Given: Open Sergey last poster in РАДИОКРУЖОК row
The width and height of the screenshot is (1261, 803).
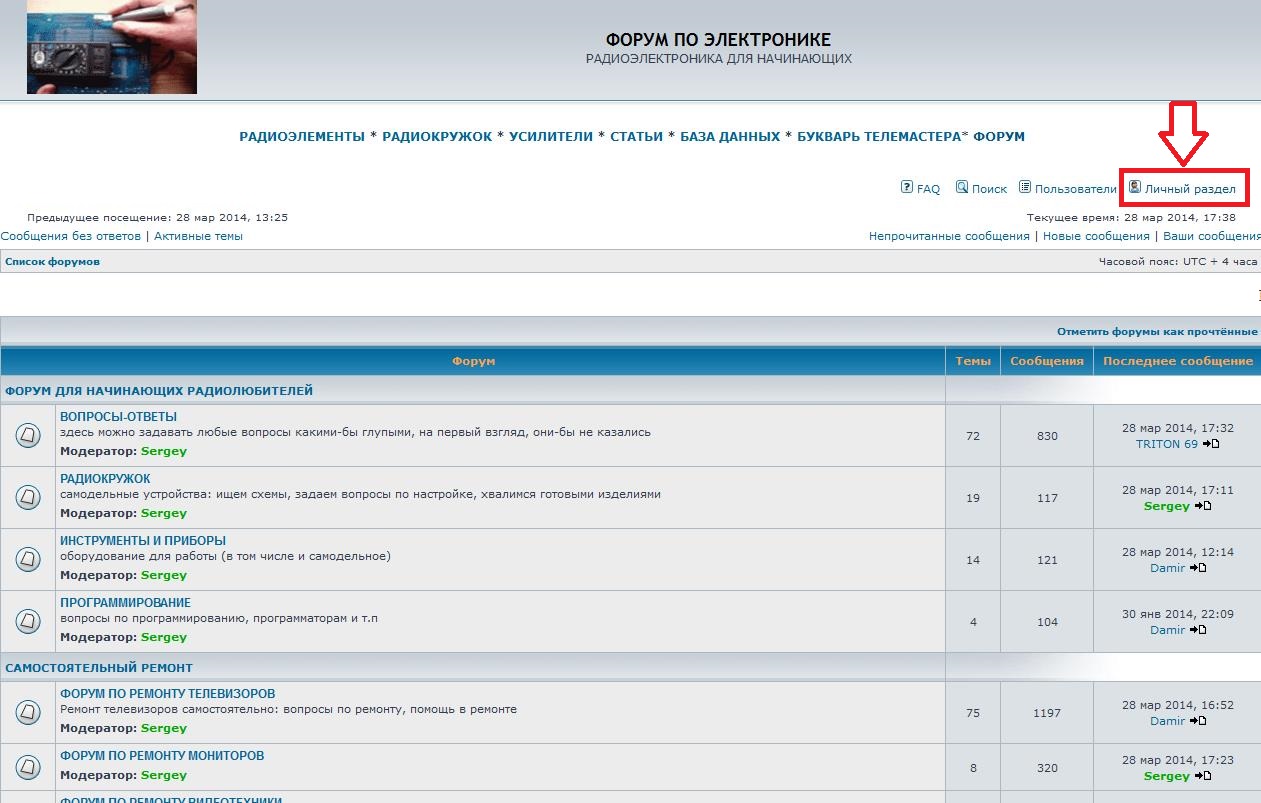Looking at the screenshot, I should tap(1166, 506).
